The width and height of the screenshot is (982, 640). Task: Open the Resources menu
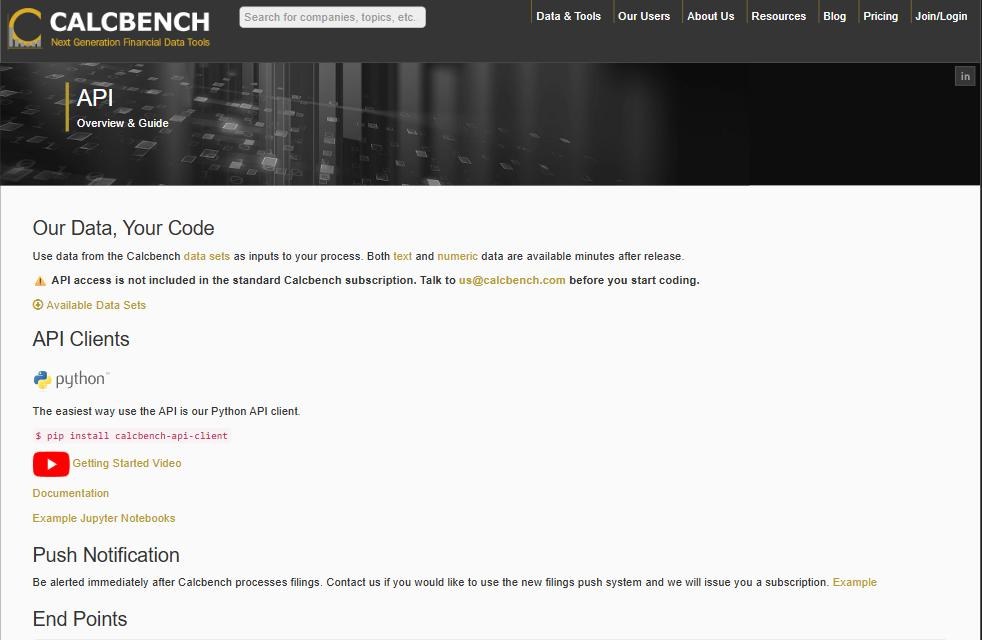(778, 16)
